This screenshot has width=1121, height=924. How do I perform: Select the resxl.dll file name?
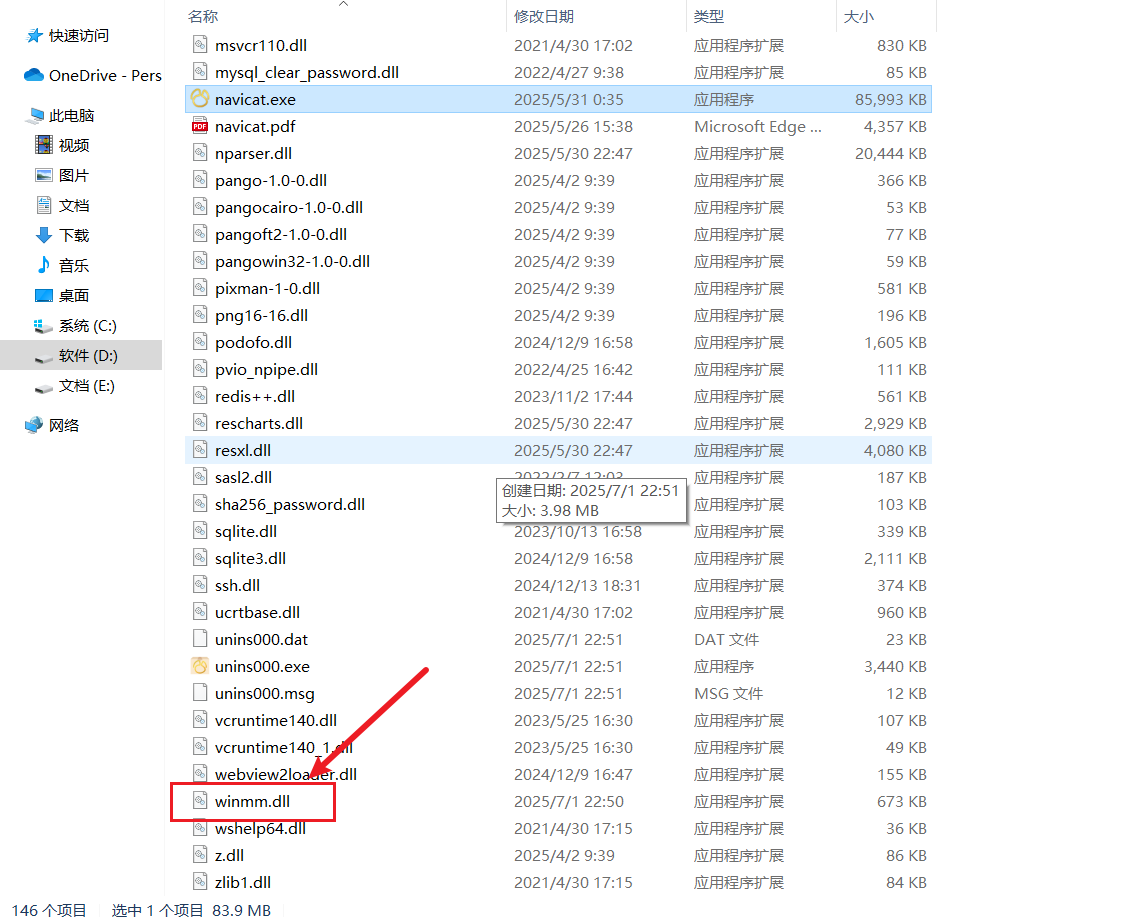point(243,450)
